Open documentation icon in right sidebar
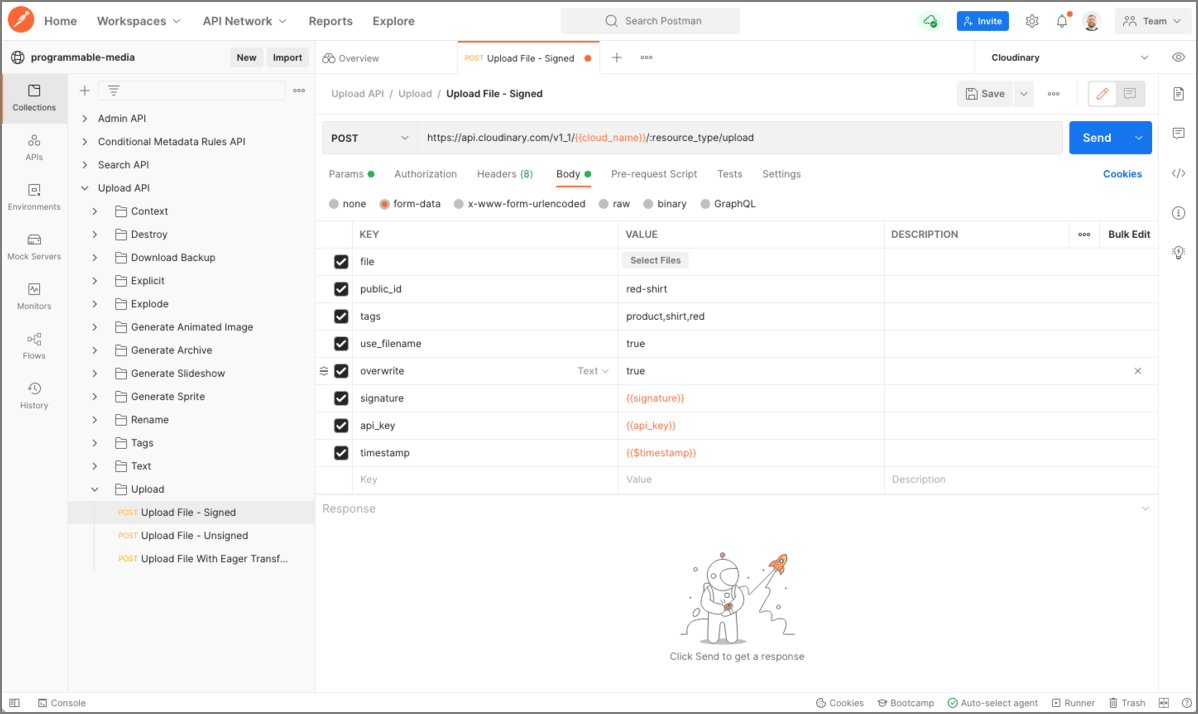This screenshot has width=1198, height=714. coord(1178,94)
